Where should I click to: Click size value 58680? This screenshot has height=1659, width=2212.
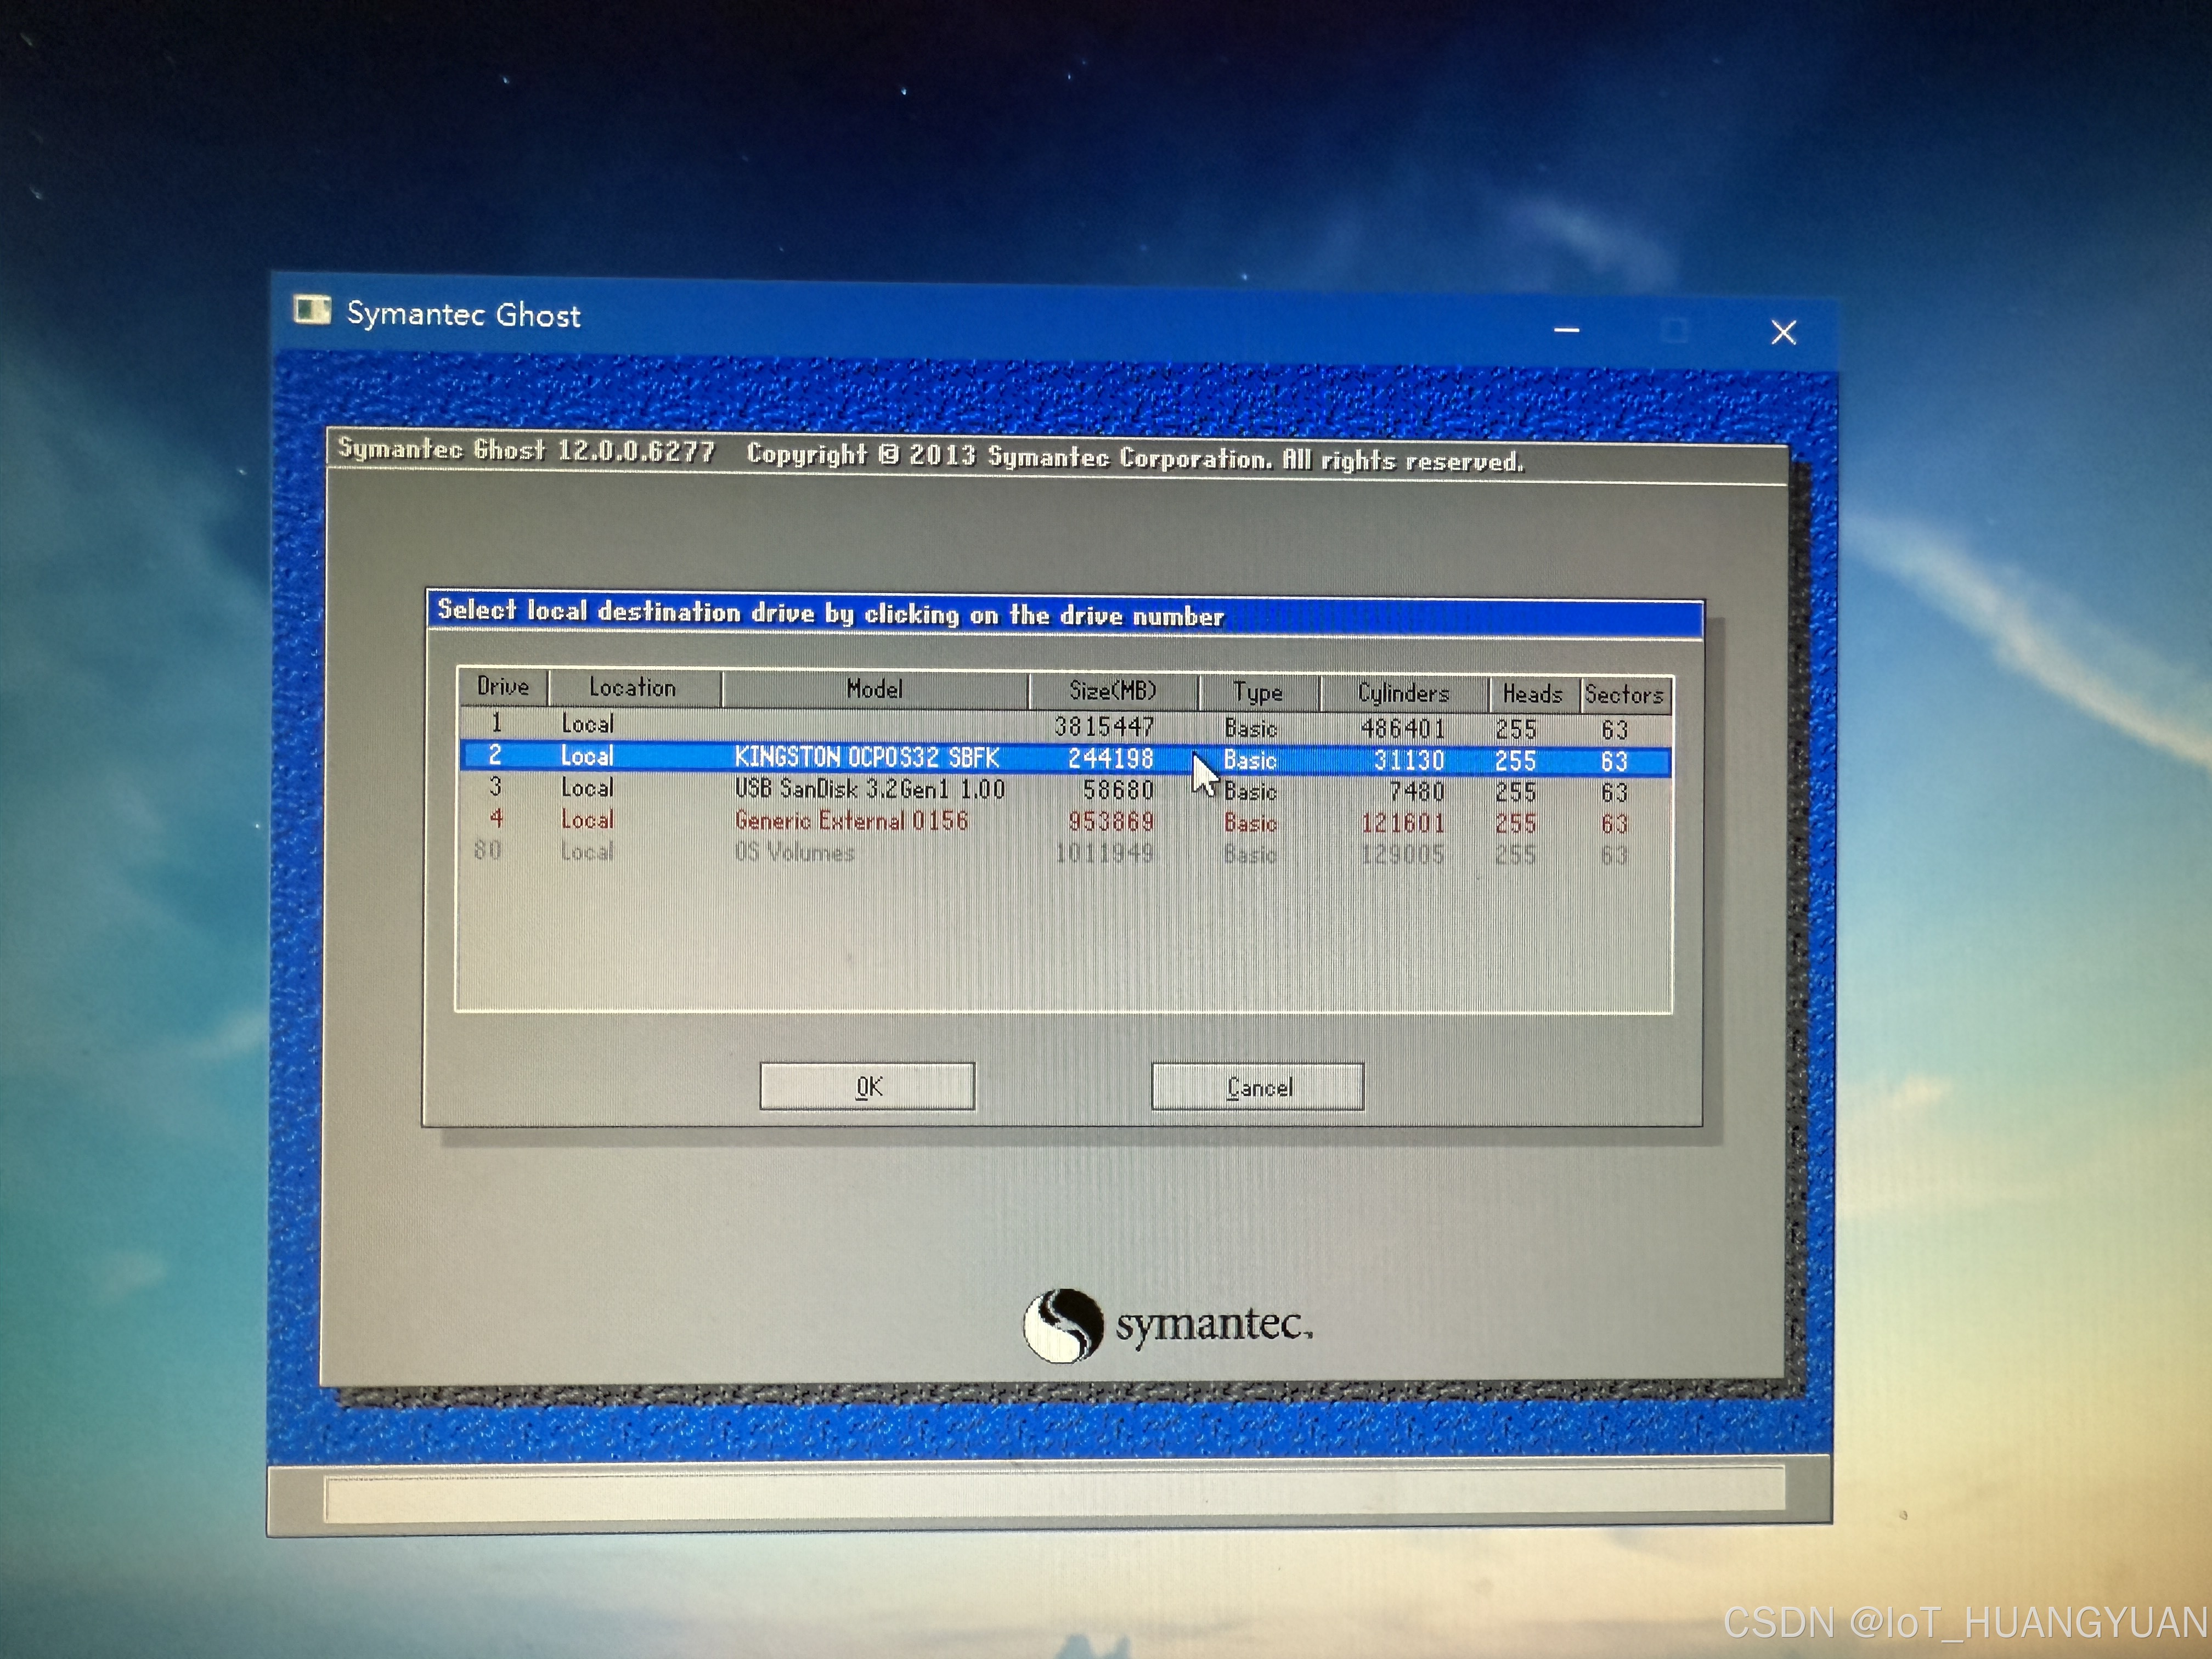tap(1118, 791)
